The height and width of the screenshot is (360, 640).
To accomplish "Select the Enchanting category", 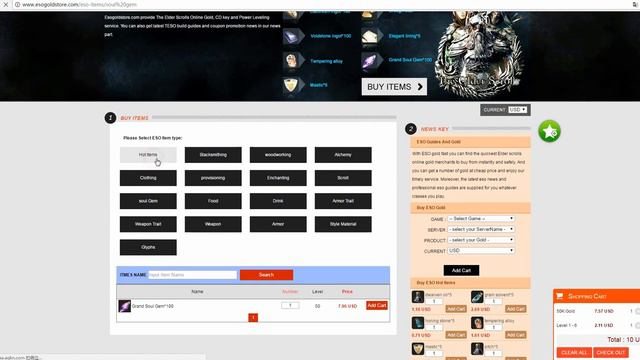I will click(x=278, y=178).
